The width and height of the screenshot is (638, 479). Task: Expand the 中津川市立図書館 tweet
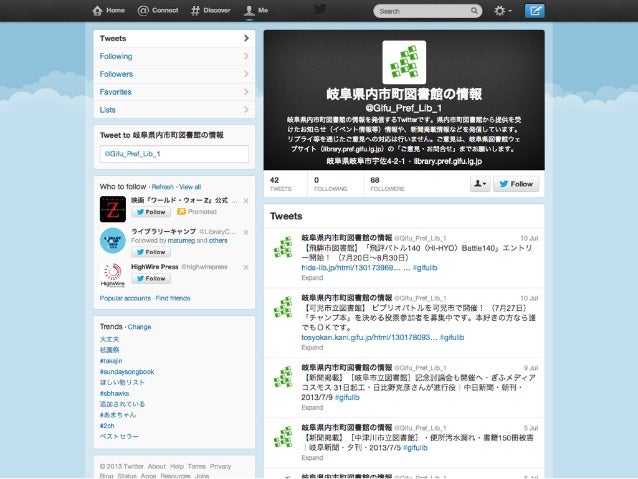coord(312,458)
